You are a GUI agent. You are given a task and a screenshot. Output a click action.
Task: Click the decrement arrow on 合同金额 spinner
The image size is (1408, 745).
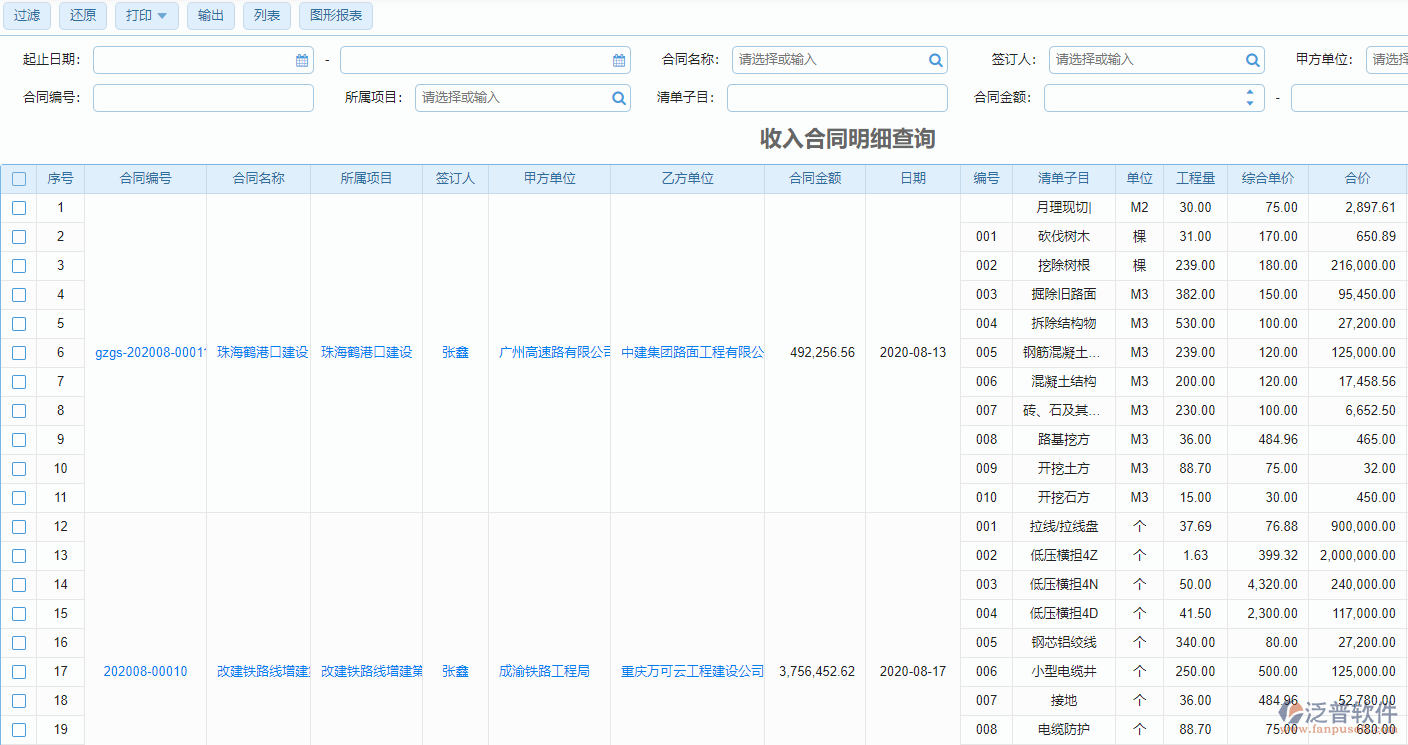click(1248, 102)
